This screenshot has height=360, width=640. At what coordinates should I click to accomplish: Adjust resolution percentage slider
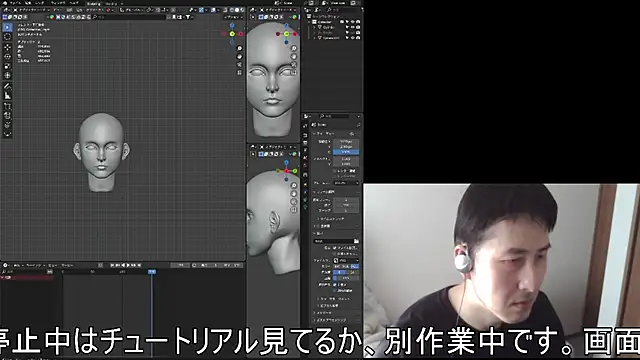346,151
